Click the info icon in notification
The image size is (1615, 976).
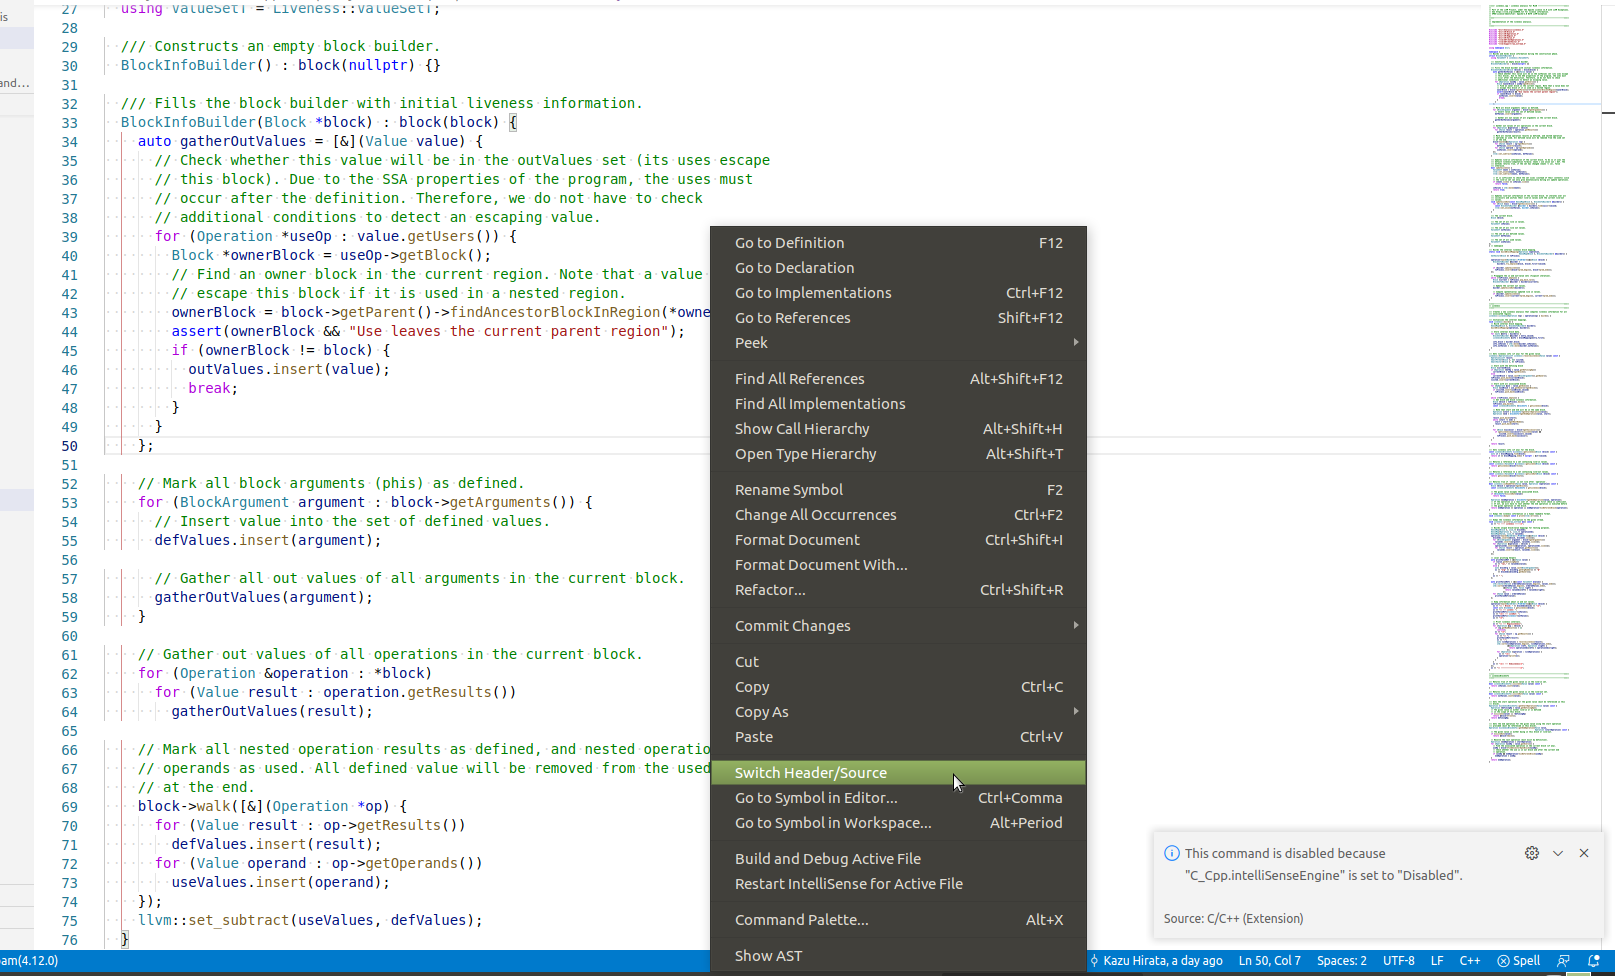(x=1172, y=853)
